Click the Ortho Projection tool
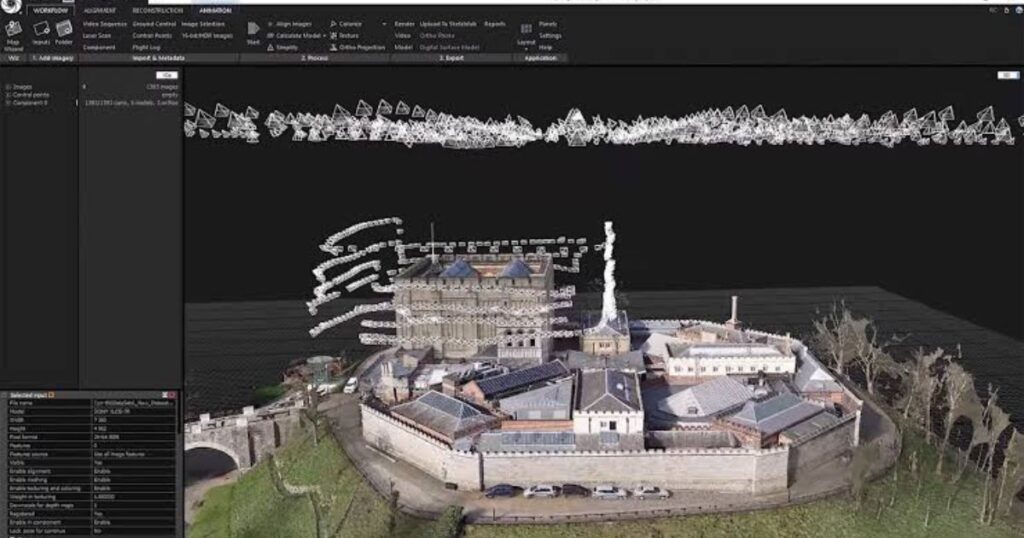Image resolution: width=1024 pixels, height=538 pixels. coord(358,47)
